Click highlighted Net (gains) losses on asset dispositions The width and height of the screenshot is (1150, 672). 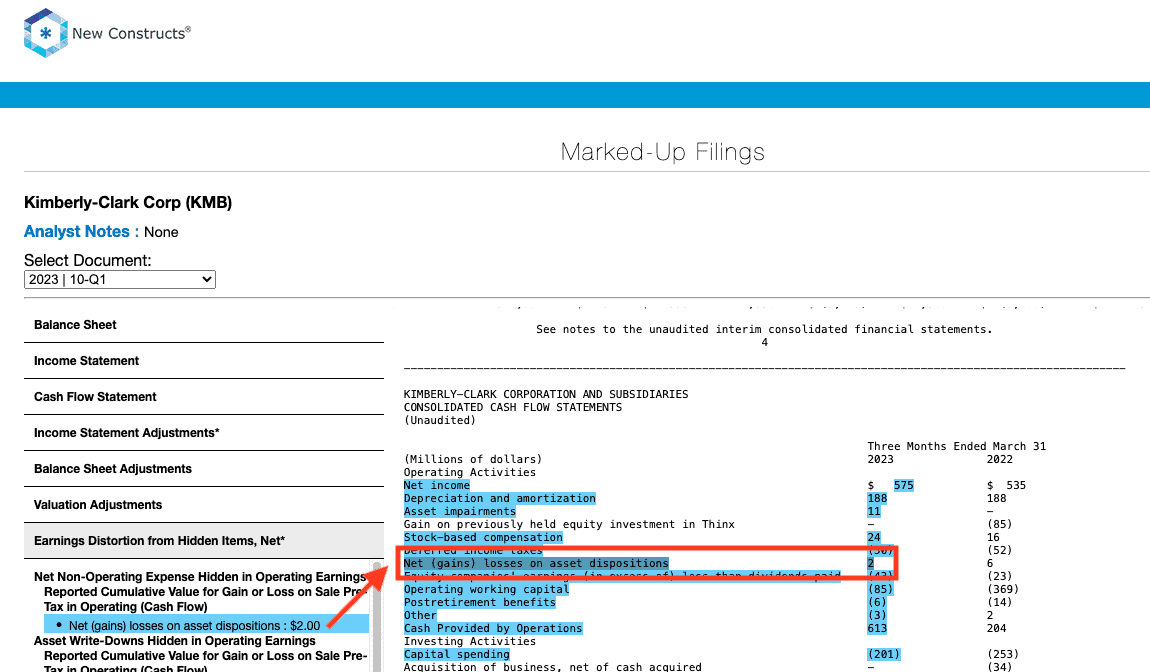click(536, 563)
